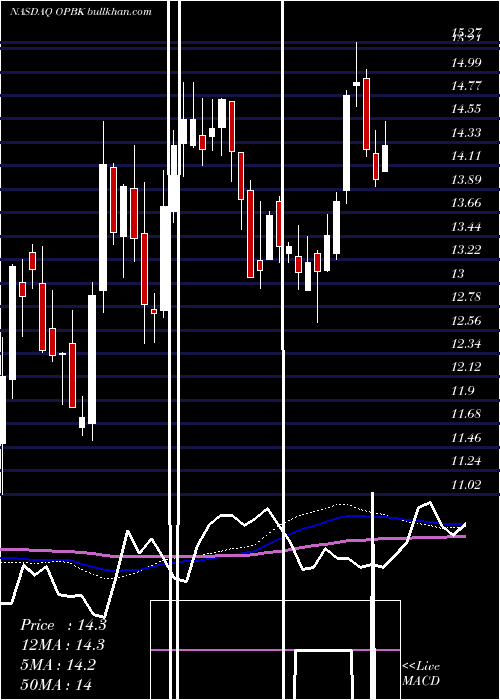The image size is (500, 700).
Task: Click the 12.56 price axis label
Action: (466, 321)
